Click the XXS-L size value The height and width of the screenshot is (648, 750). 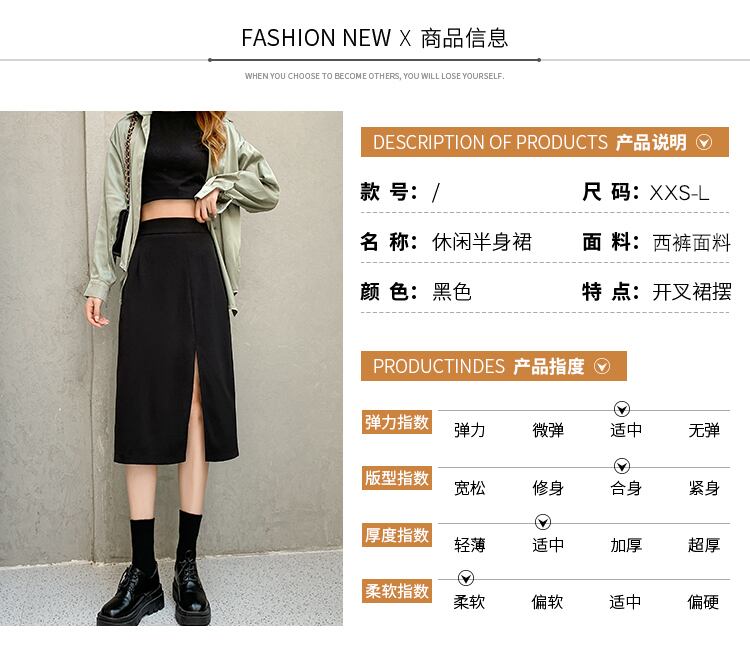679,193
